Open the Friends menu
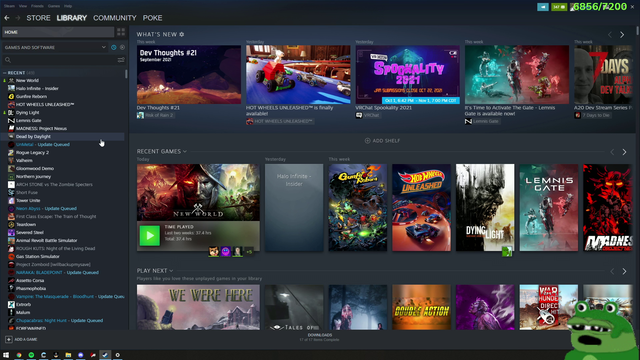 point(37,6)
